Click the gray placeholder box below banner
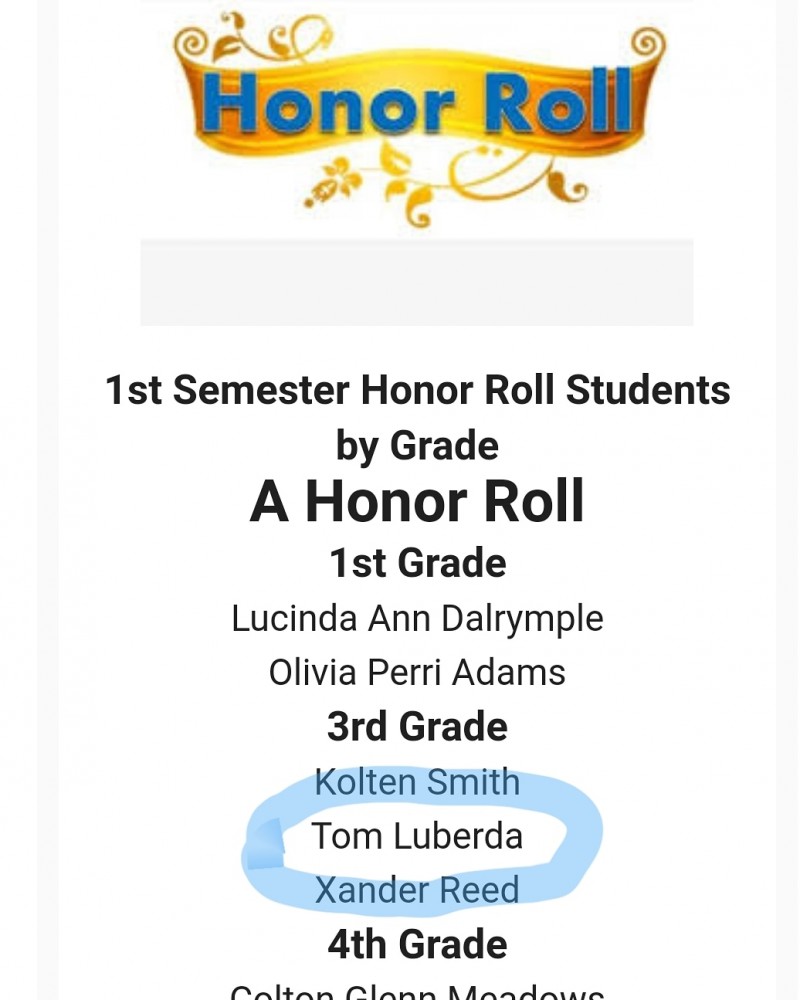The width and height of the screenshot is (800, 1000). click(417, 283)
